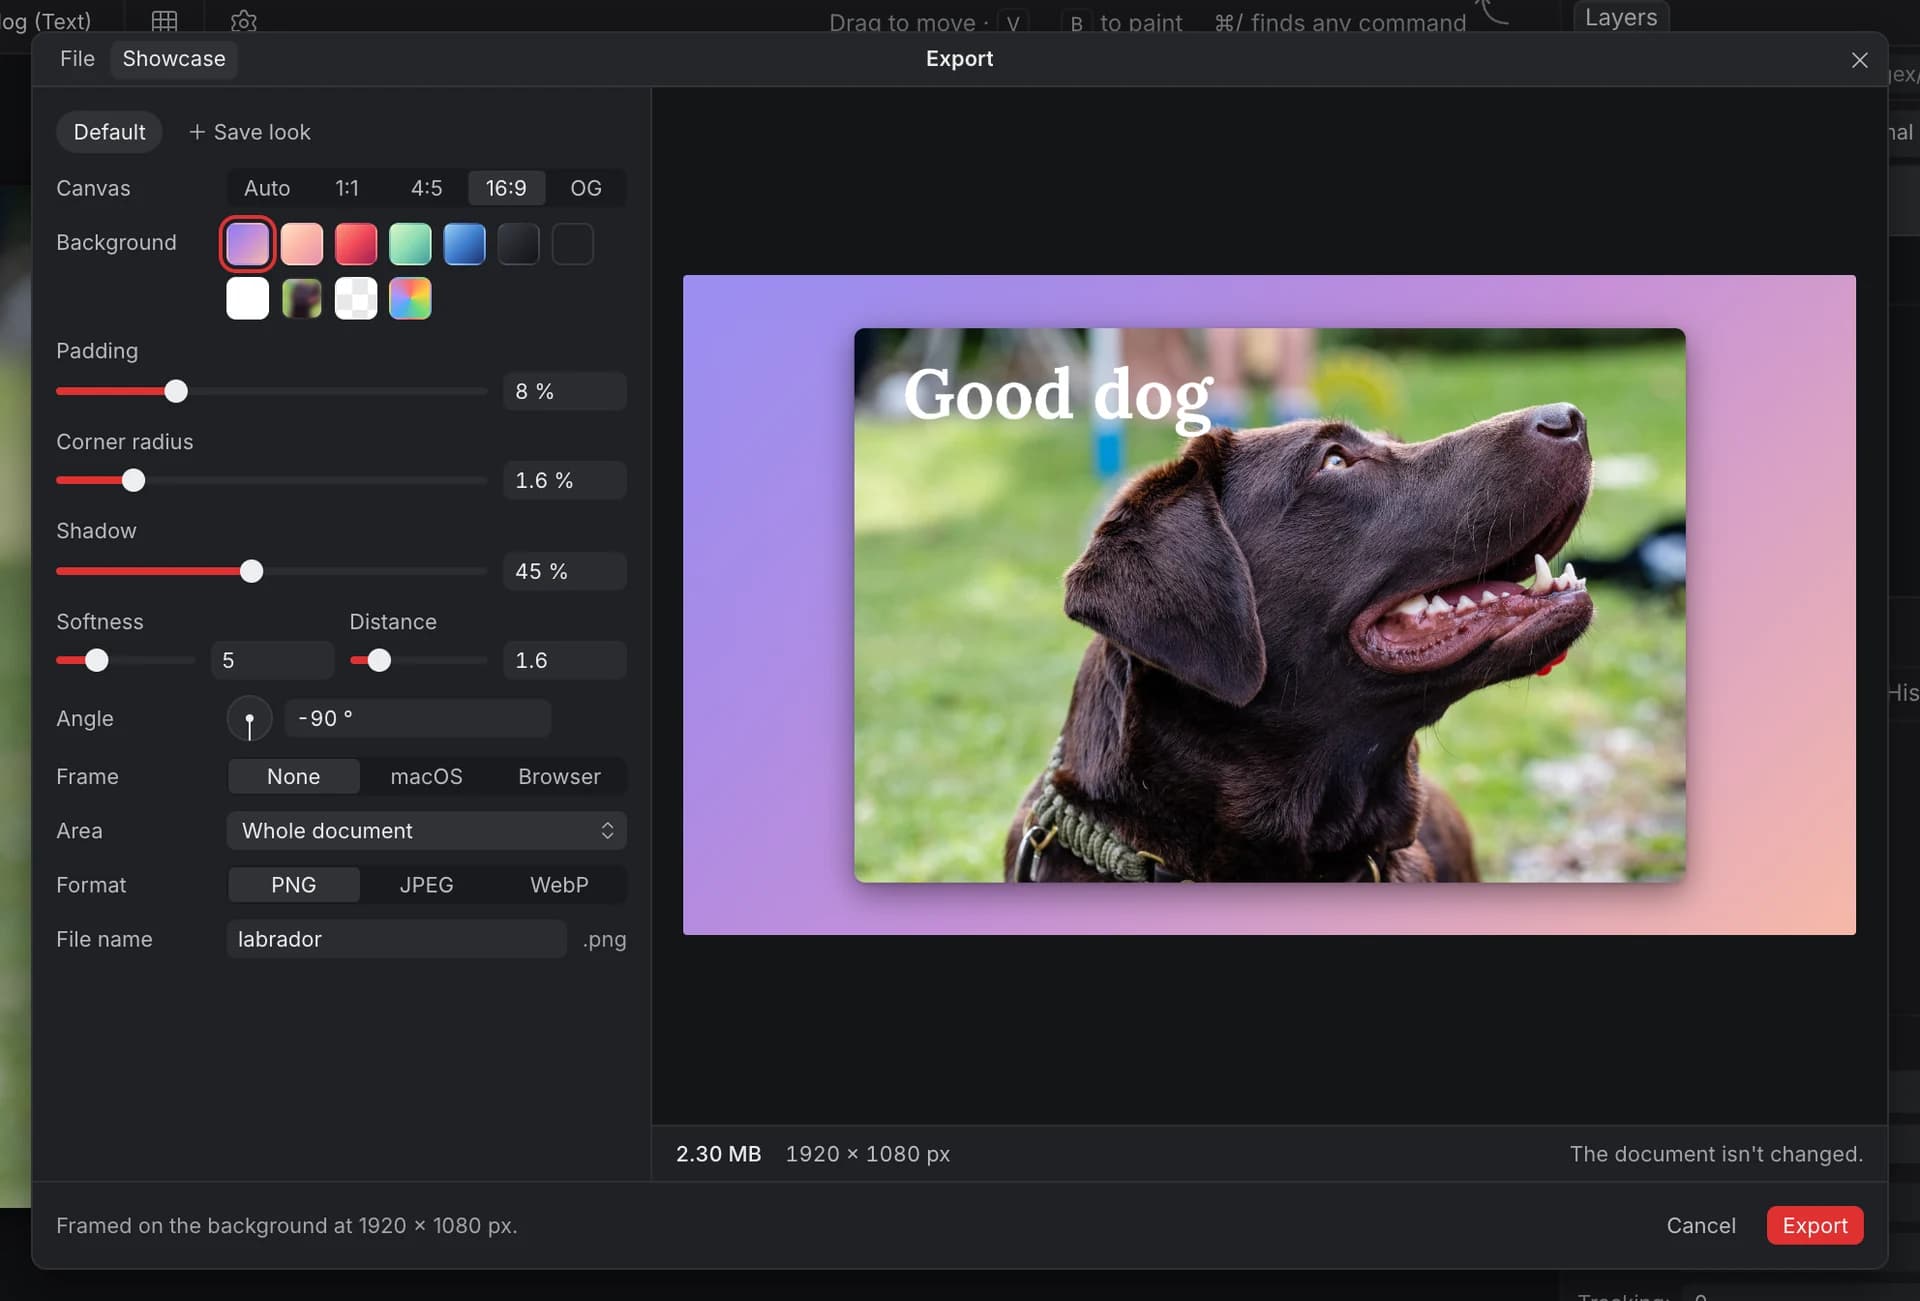Select the PNG format

tap(293, 885)
